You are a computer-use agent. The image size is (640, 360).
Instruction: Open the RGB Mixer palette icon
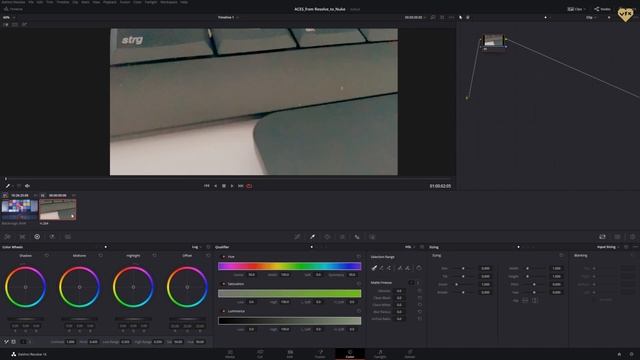52,237
